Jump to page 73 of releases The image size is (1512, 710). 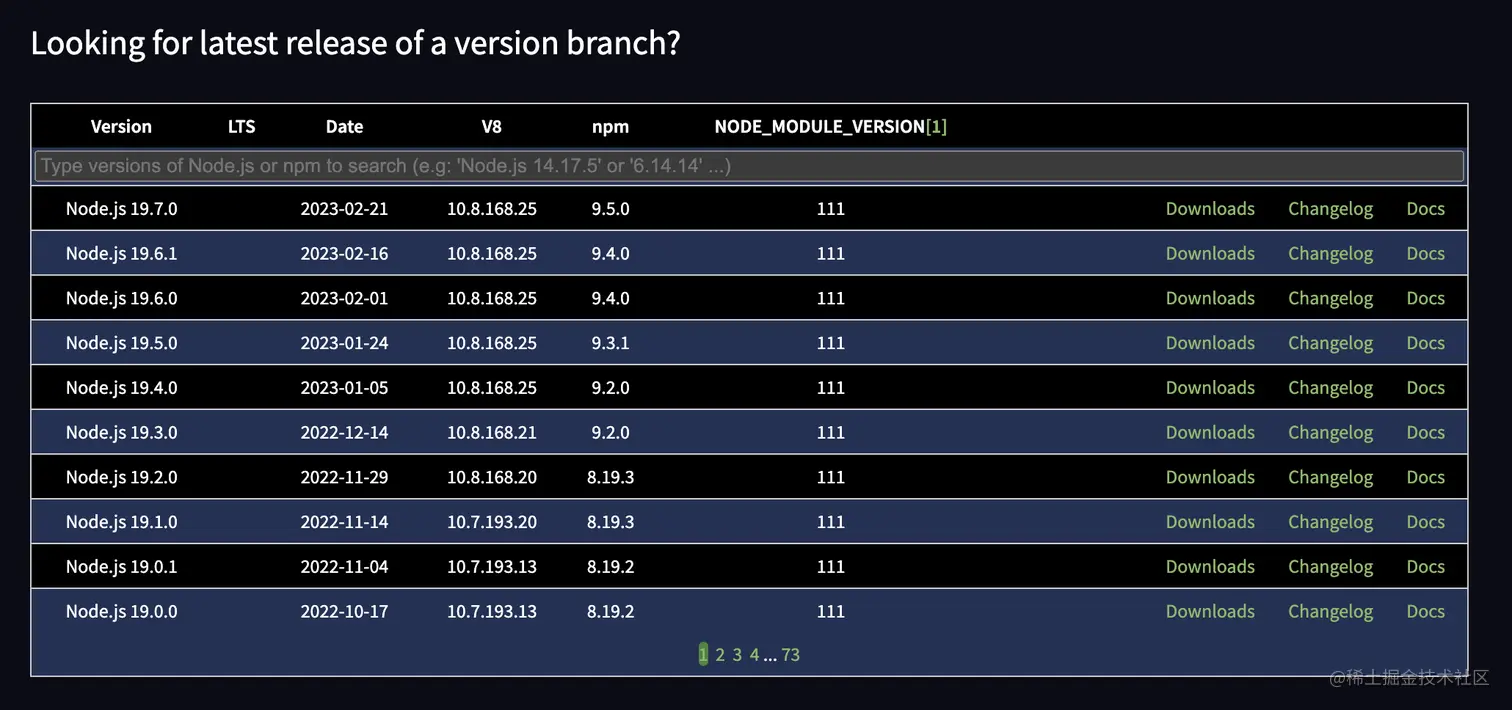(790, 654)
